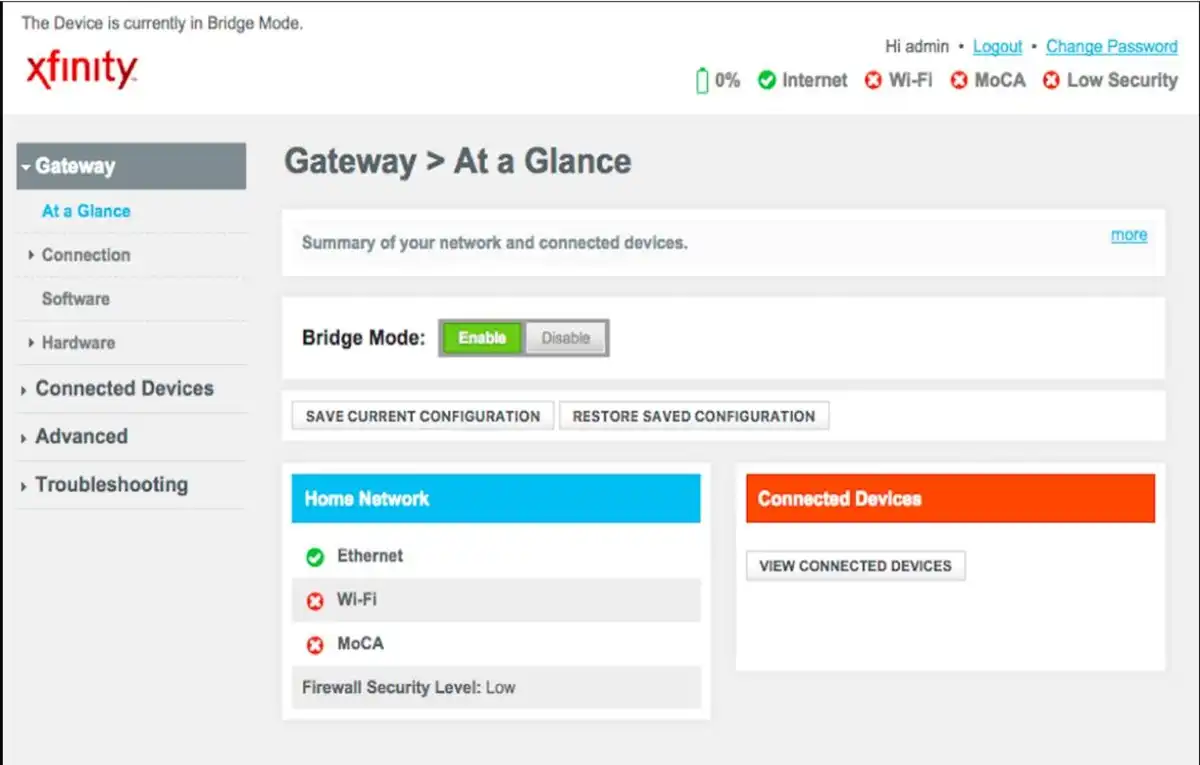Click the Low Security label

pyautogui.click(x=1122, y=80)
